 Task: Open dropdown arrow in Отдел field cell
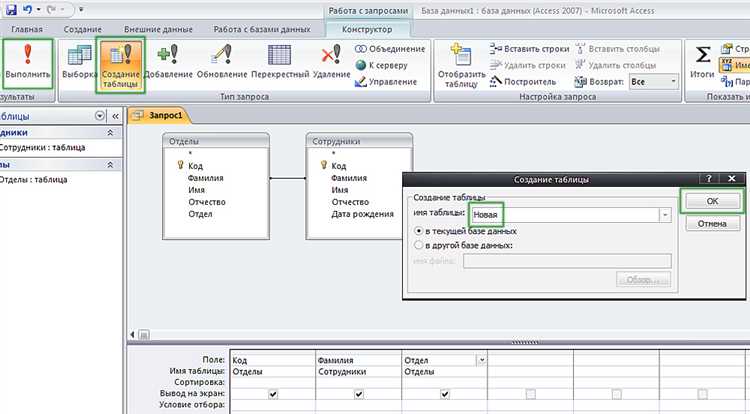[x=482, y=359]
